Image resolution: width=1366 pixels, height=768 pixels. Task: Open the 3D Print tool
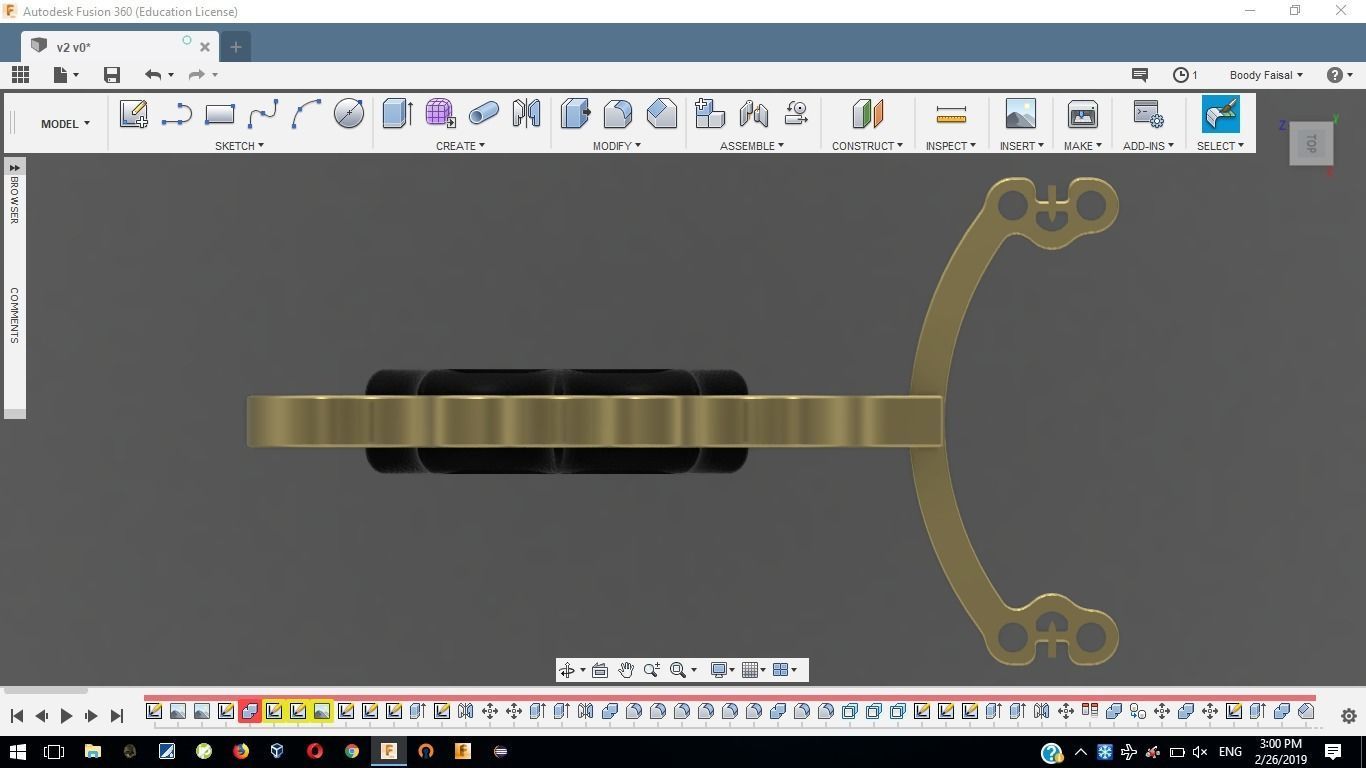(x=1082, y=113)
